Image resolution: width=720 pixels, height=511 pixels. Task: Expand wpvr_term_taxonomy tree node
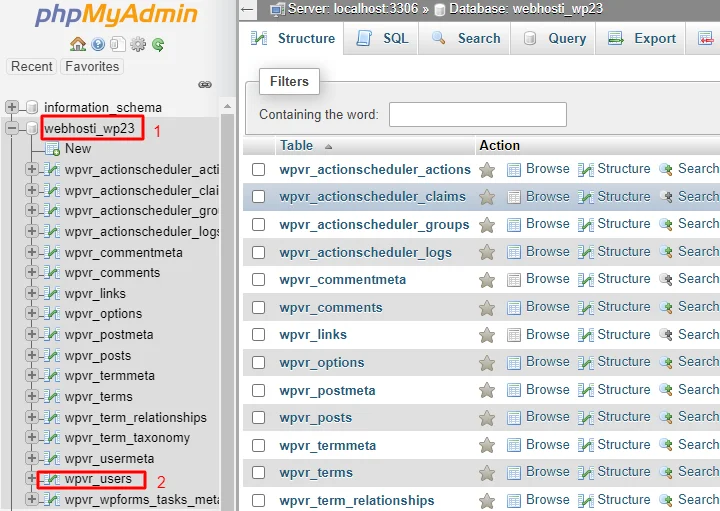pyautogui.click(x=32, y=437)
